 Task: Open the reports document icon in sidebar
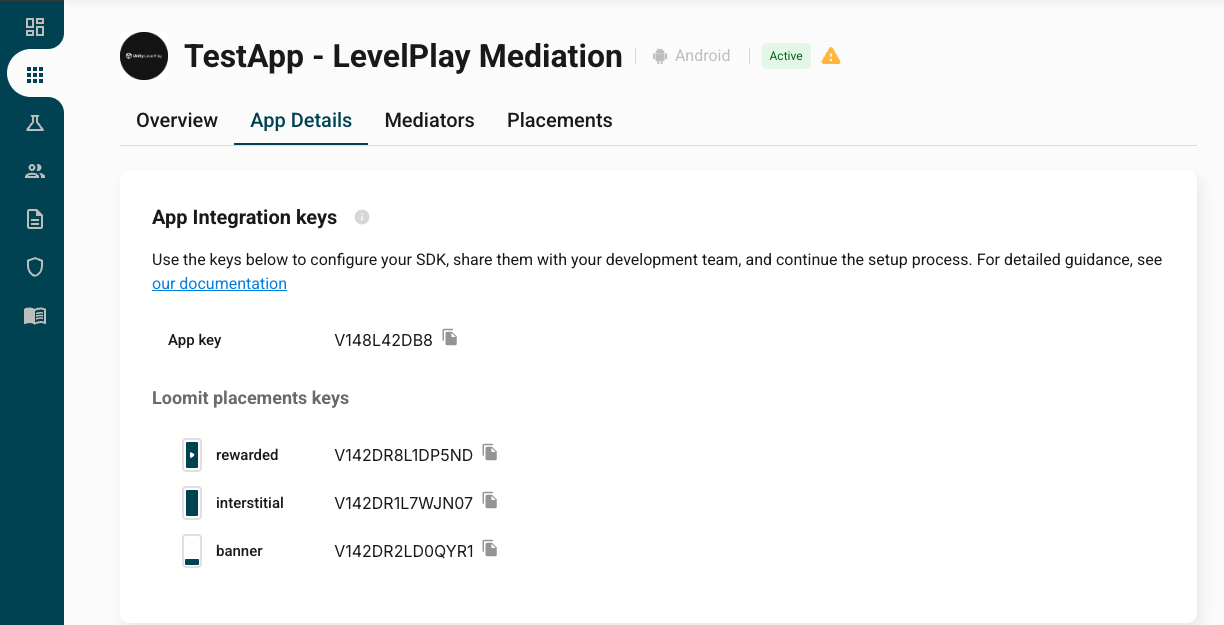point(35,219)
